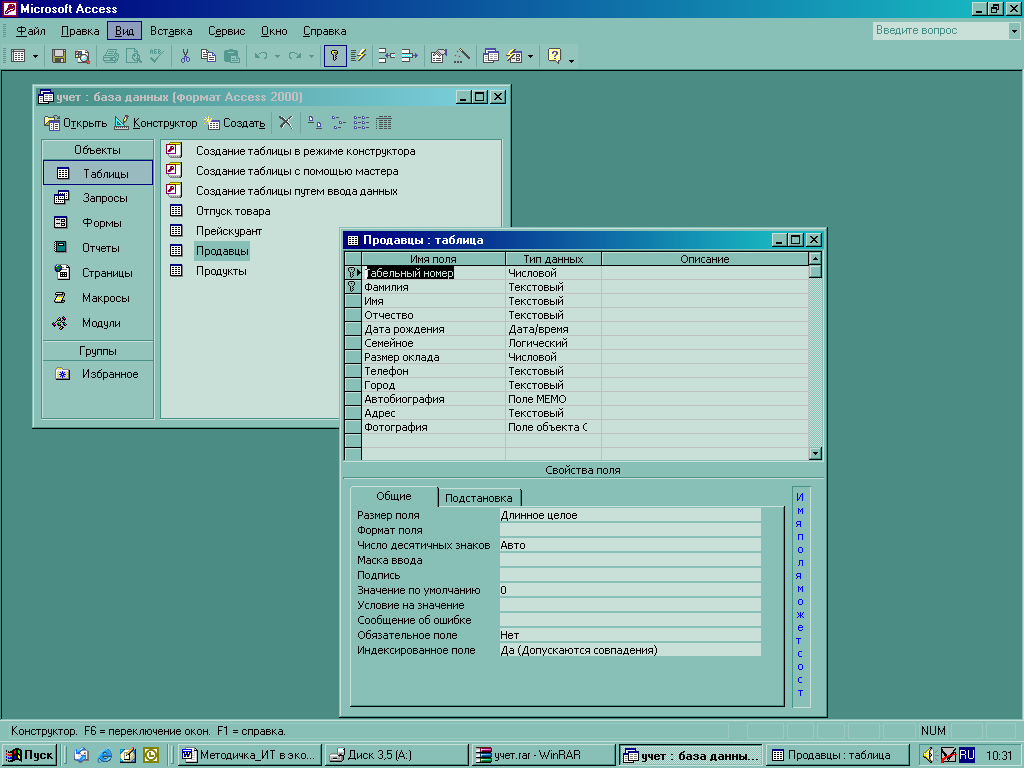
Task: Click the View (table) toolbar icon
Action: click(x=19, y=56)
